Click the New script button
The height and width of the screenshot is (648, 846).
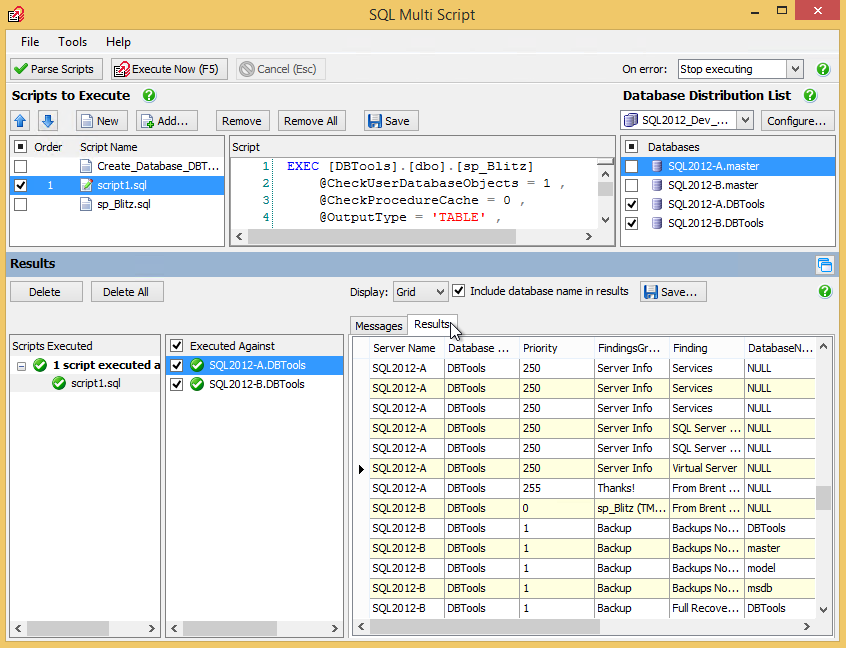coord(98,121)
